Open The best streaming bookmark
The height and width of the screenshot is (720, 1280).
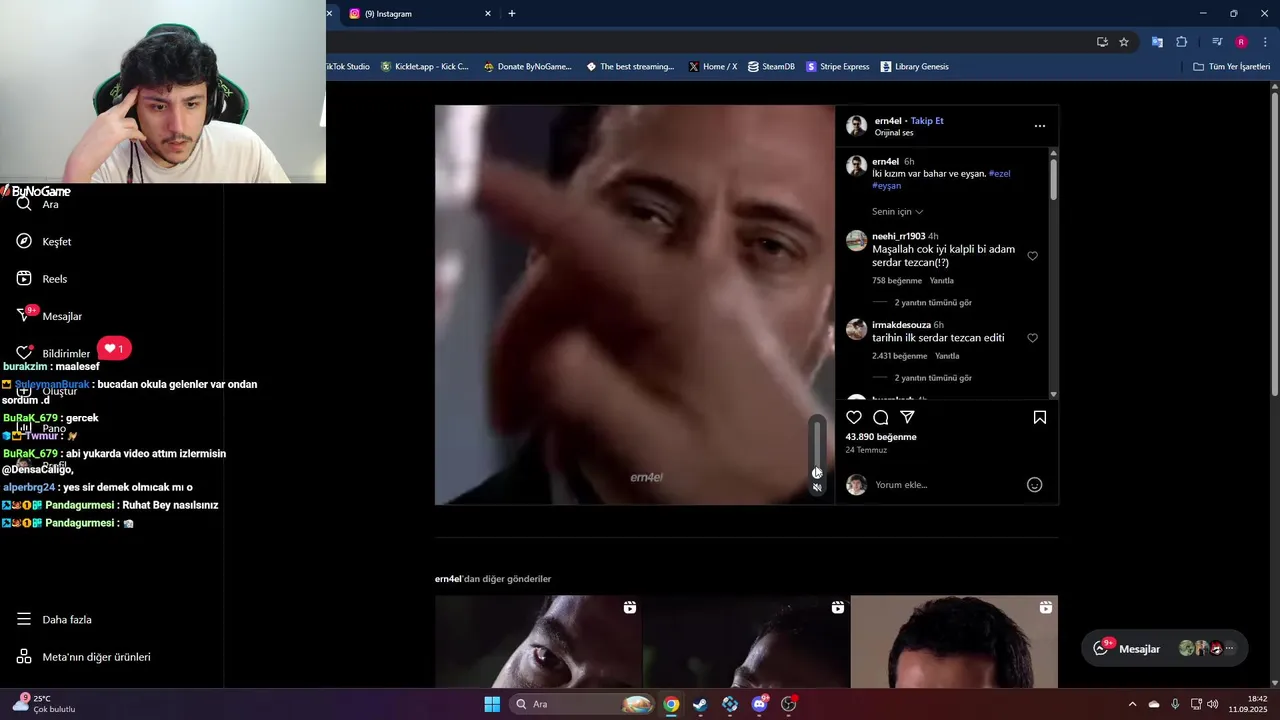(x=630, y=67)
